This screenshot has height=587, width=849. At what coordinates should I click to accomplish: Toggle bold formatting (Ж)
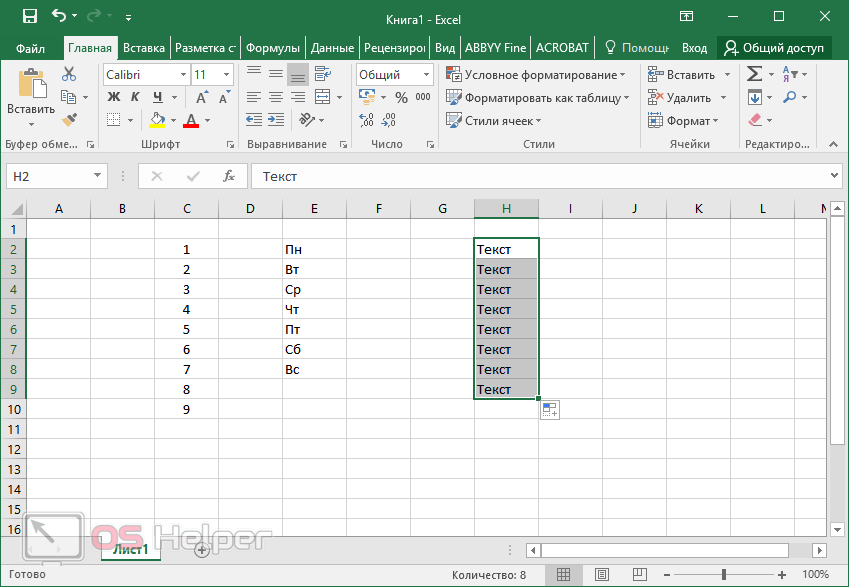tap(113, 97)
